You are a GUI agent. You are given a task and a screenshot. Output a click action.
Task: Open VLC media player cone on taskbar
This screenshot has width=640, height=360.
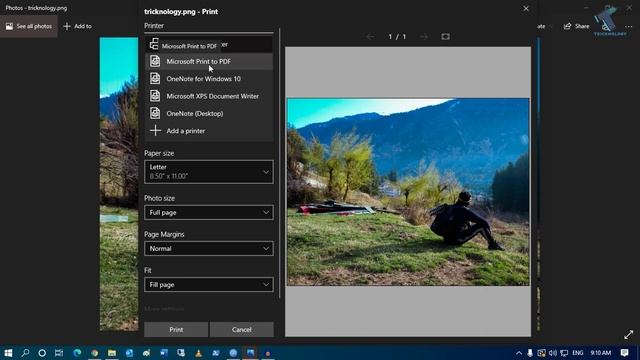pyautogui.click(x=198, y=353)
